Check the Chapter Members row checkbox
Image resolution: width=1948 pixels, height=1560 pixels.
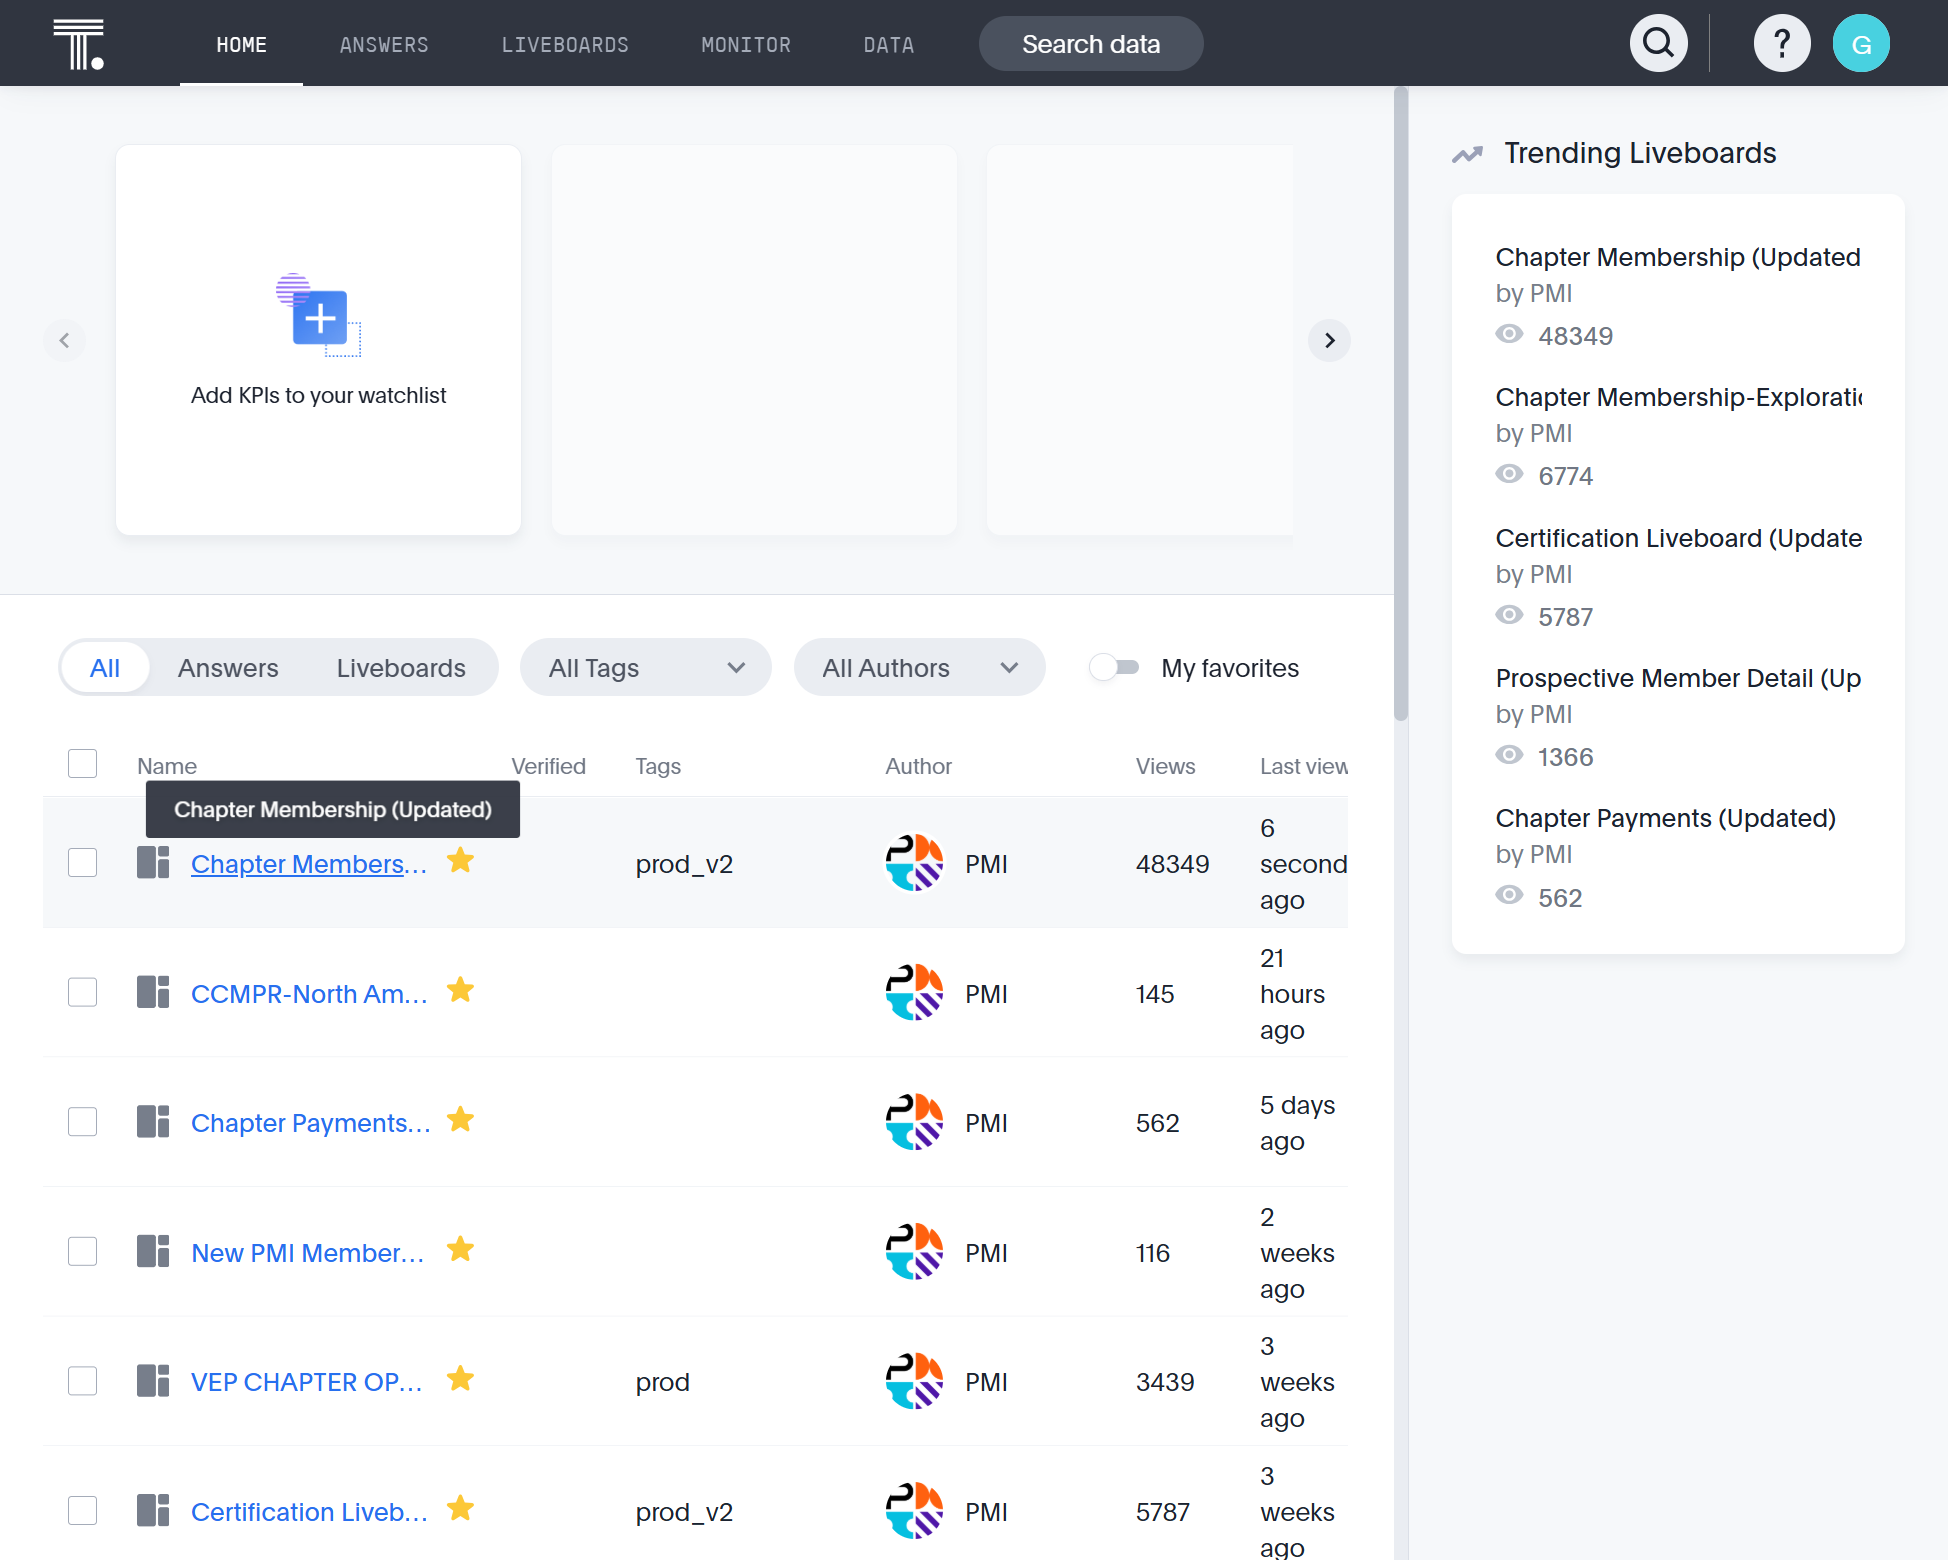click(82, 862)
